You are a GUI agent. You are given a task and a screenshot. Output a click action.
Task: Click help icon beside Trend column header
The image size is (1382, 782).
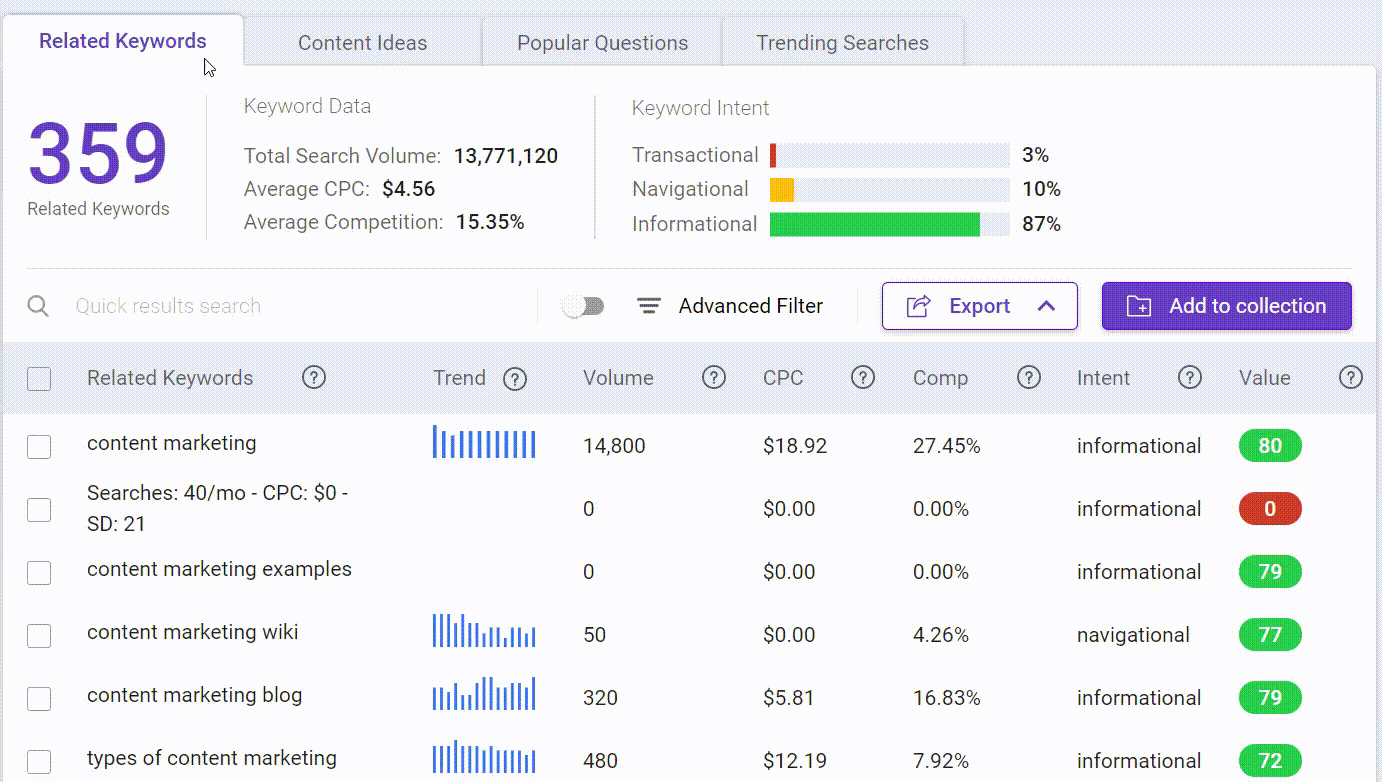(515, 379)
